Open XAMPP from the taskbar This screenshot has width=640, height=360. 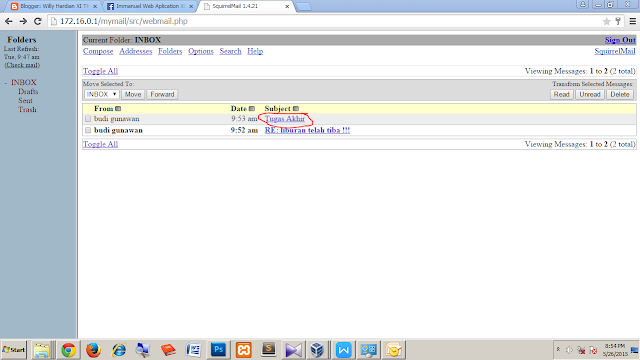(244, 350)
